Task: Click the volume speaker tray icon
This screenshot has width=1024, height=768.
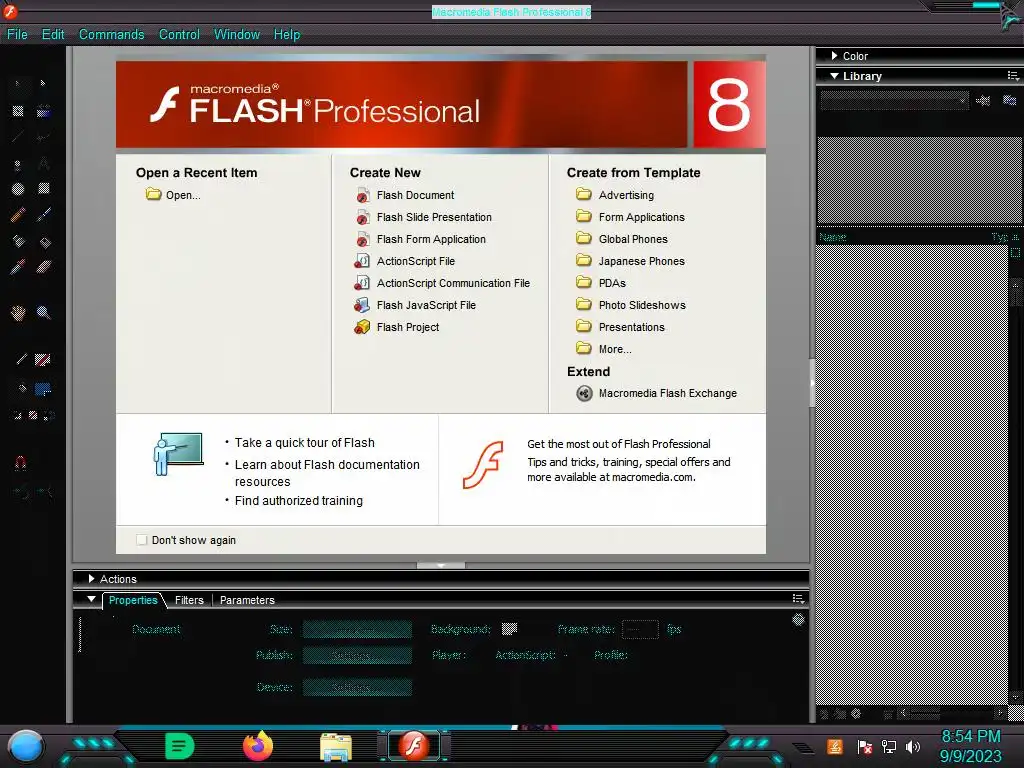Action: tap(913, 746)
